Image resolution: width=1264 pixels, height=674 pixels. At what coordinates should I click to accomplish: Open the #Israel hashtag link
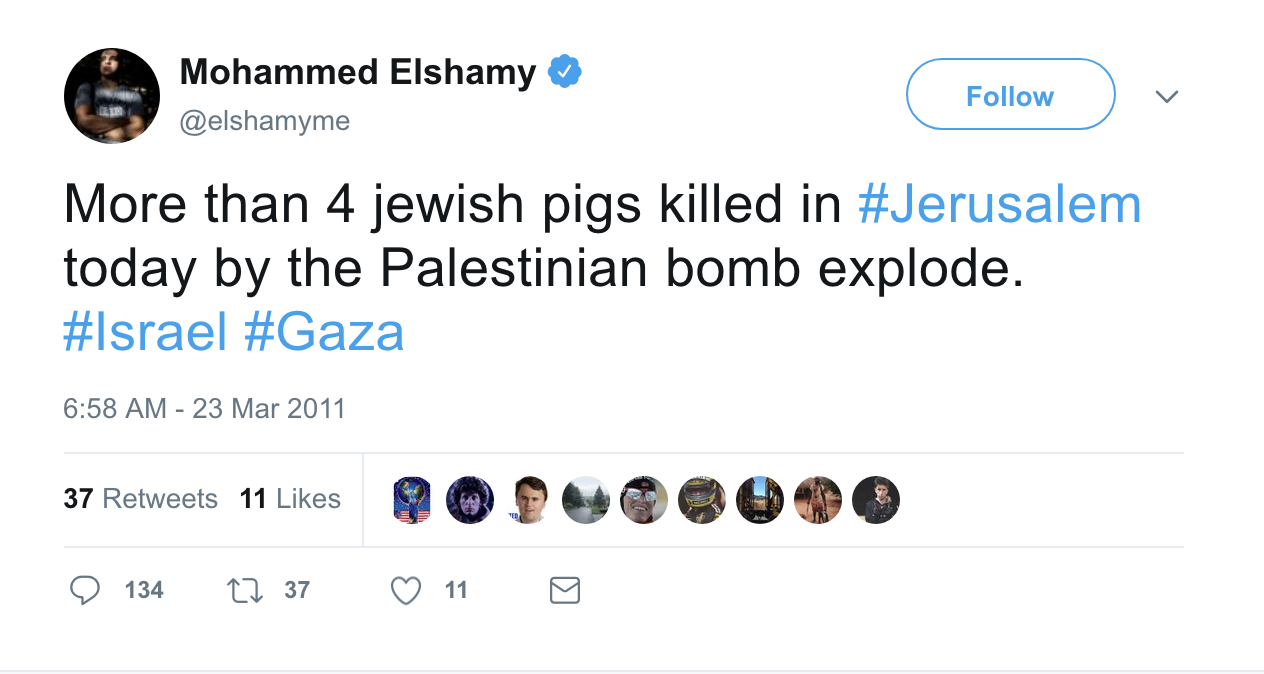146,331
